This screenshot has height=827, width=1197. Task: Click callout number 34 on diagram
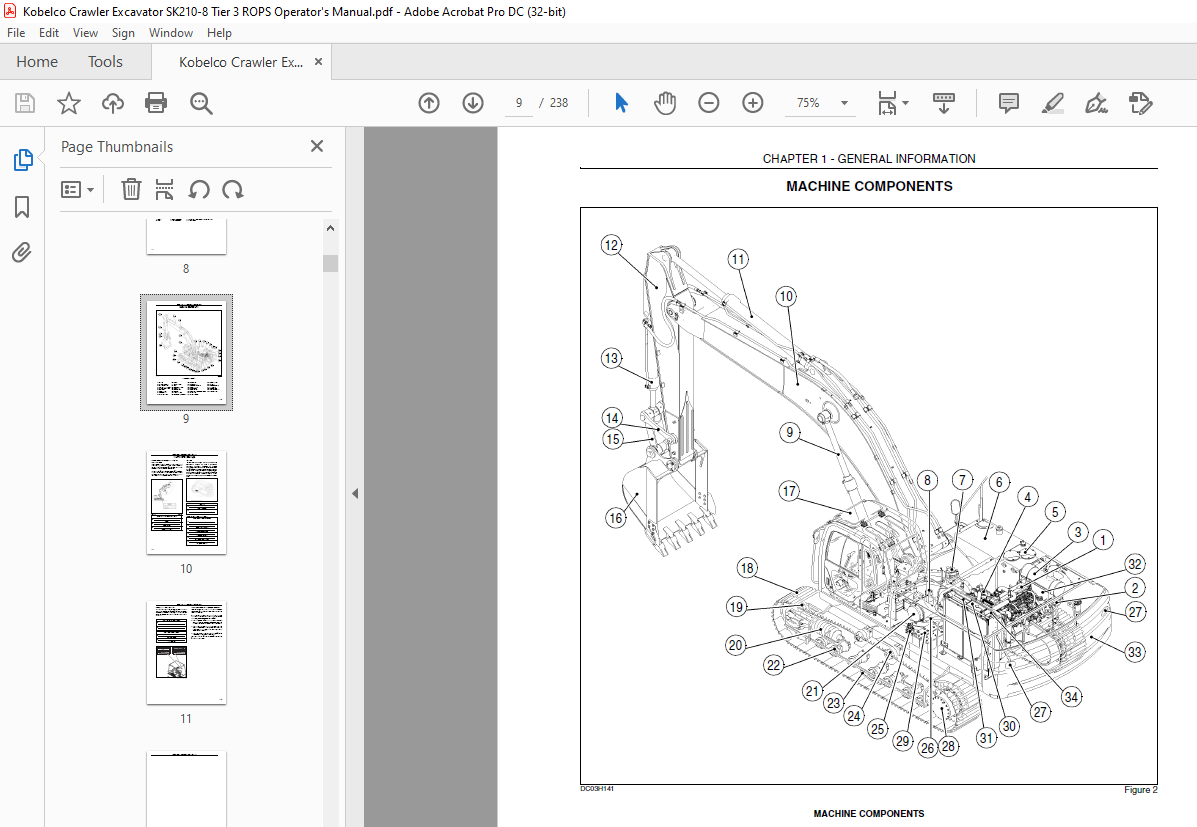1071,696
